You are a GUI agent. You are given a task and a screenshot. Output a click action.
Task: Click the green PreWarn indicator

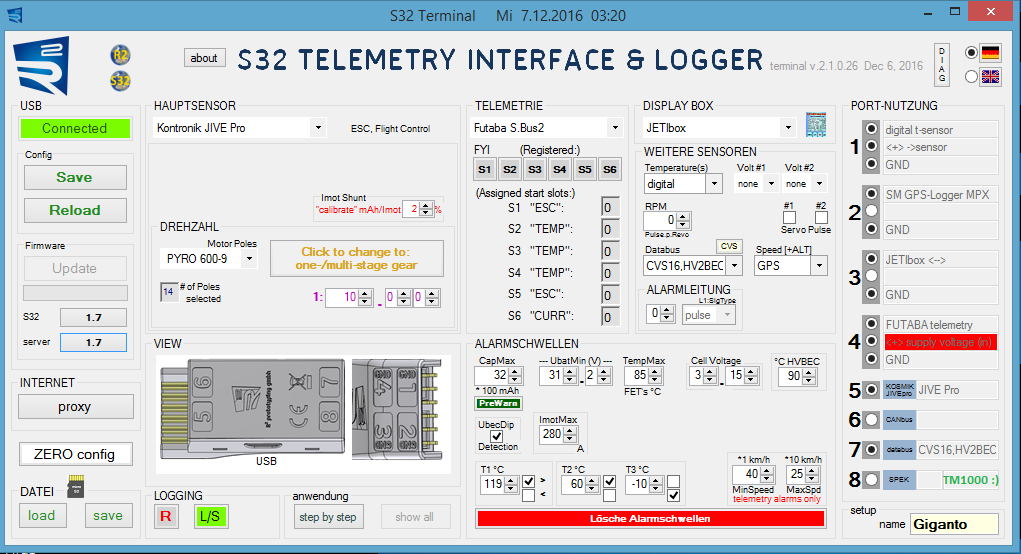pos(499,403)
